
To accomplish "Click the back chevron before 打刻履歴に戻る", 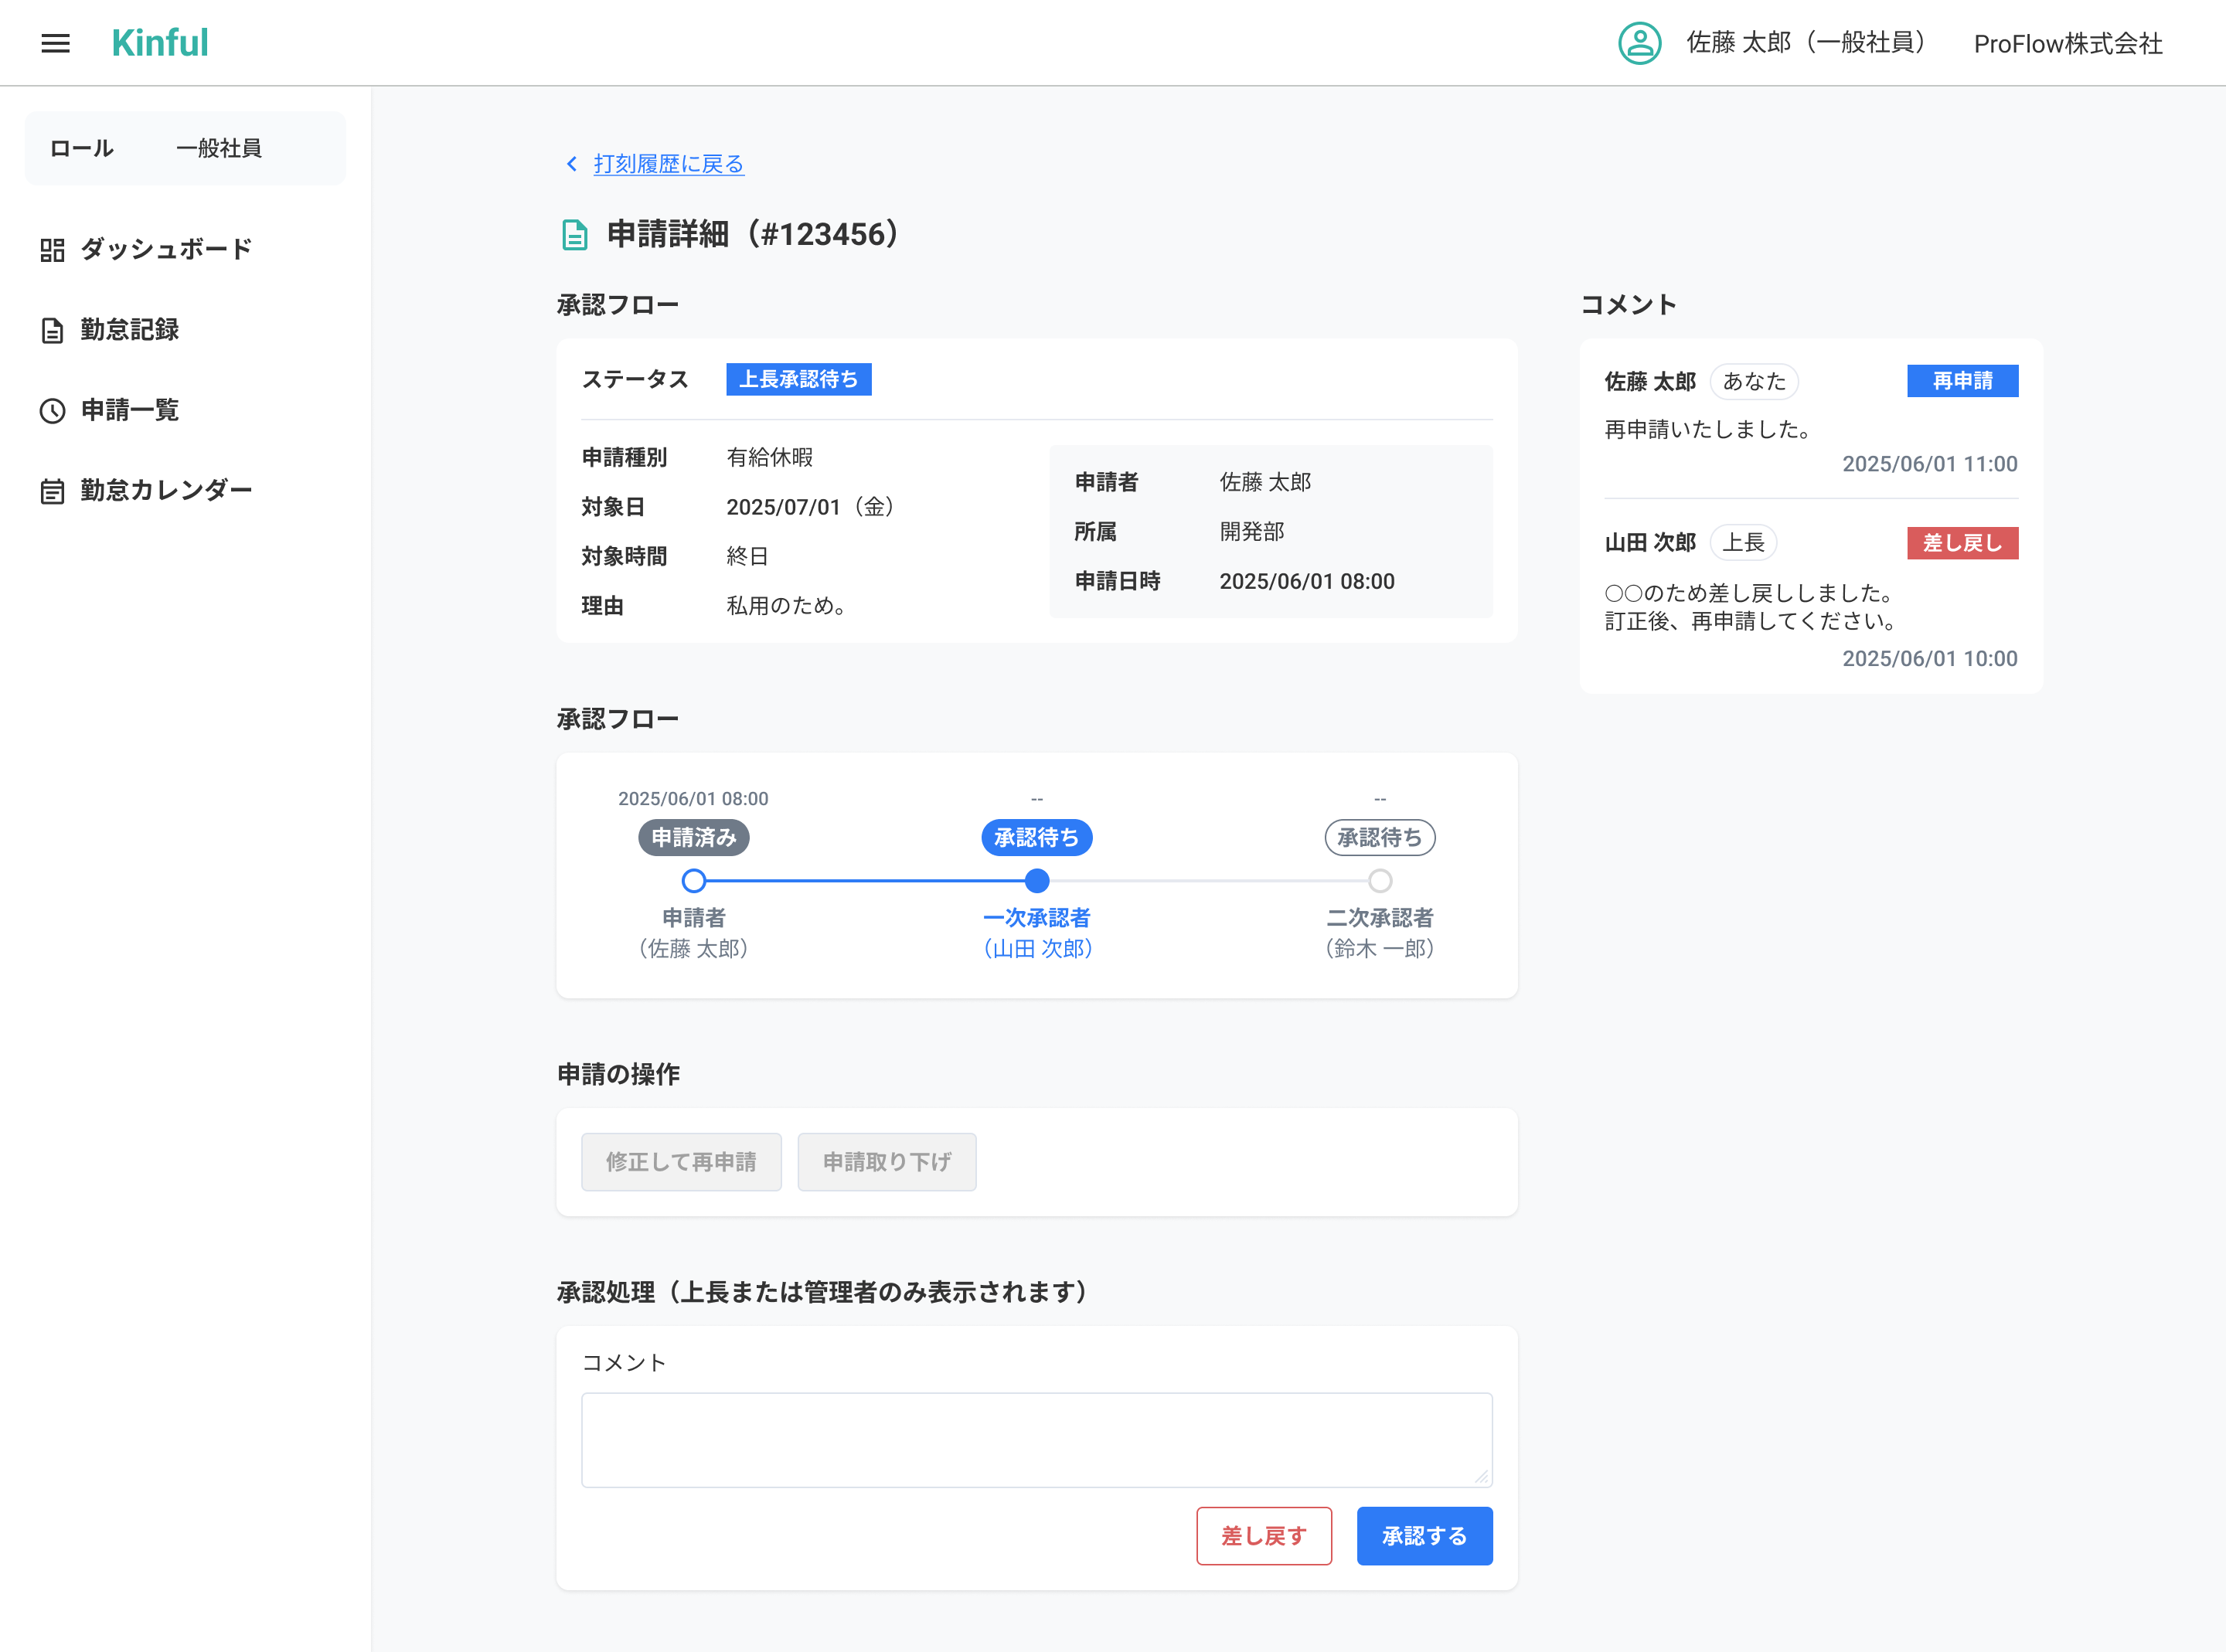I will point(572,164).
